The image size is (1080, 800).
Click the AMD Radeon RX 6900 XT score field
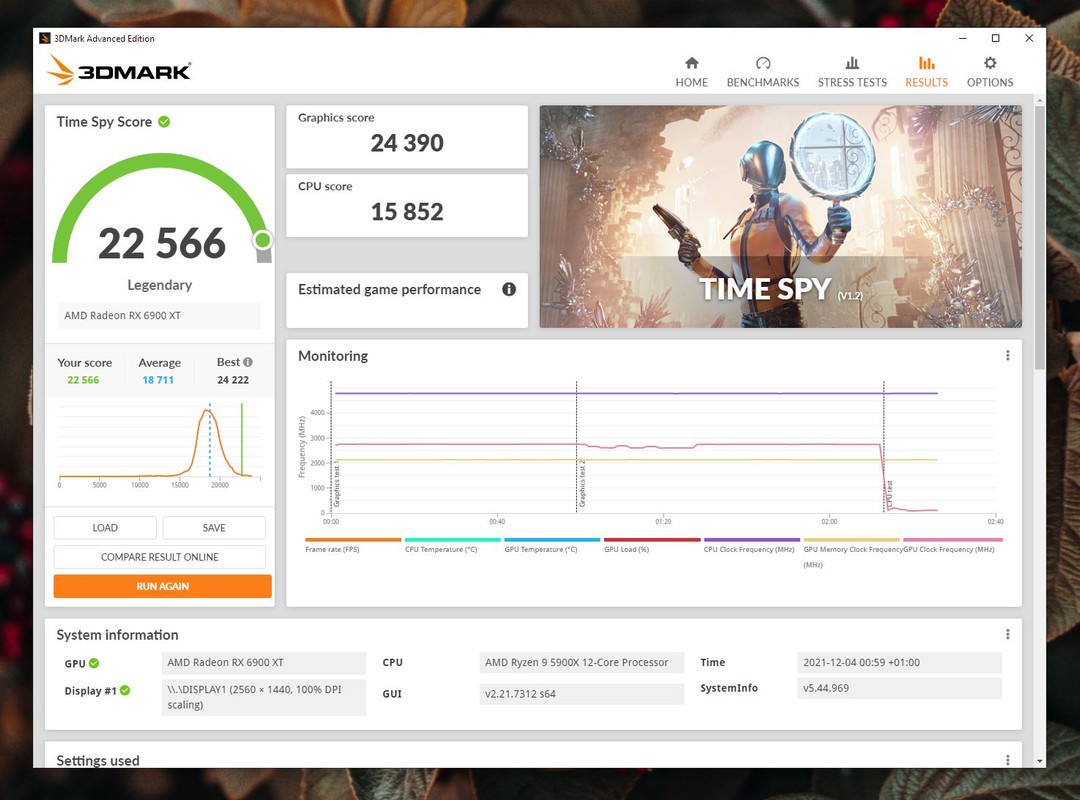tap(159, 316)
